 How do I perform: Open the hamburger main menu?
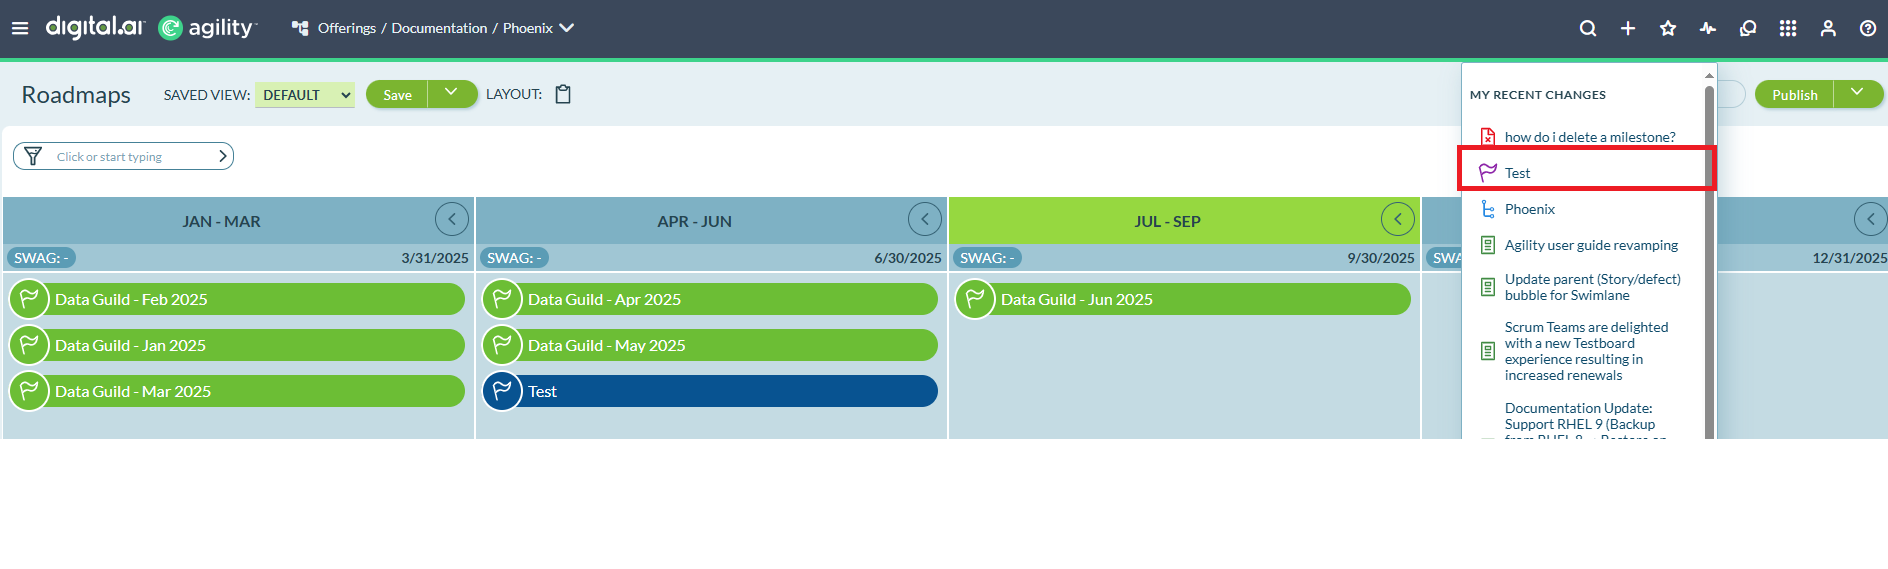[20, 28]
